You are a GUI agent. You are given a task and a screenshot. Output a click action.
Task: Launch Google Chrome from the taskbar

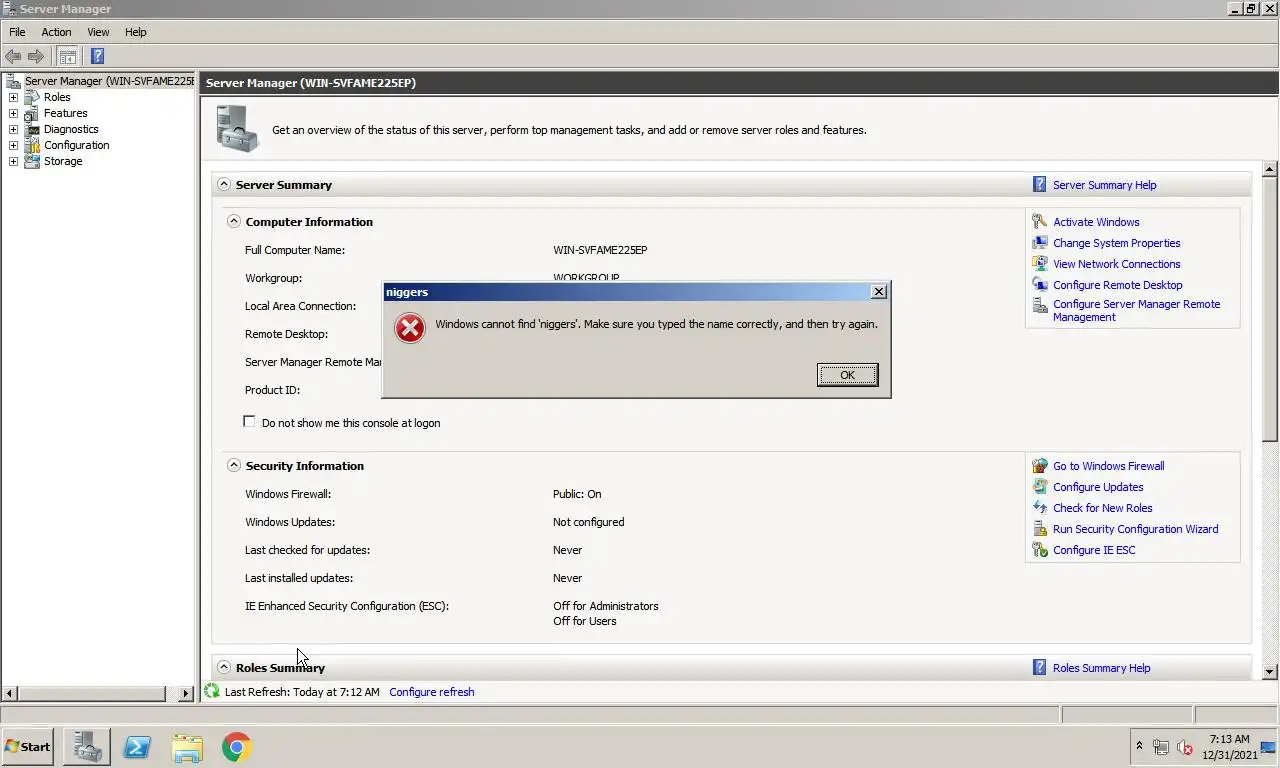point(237,747)
